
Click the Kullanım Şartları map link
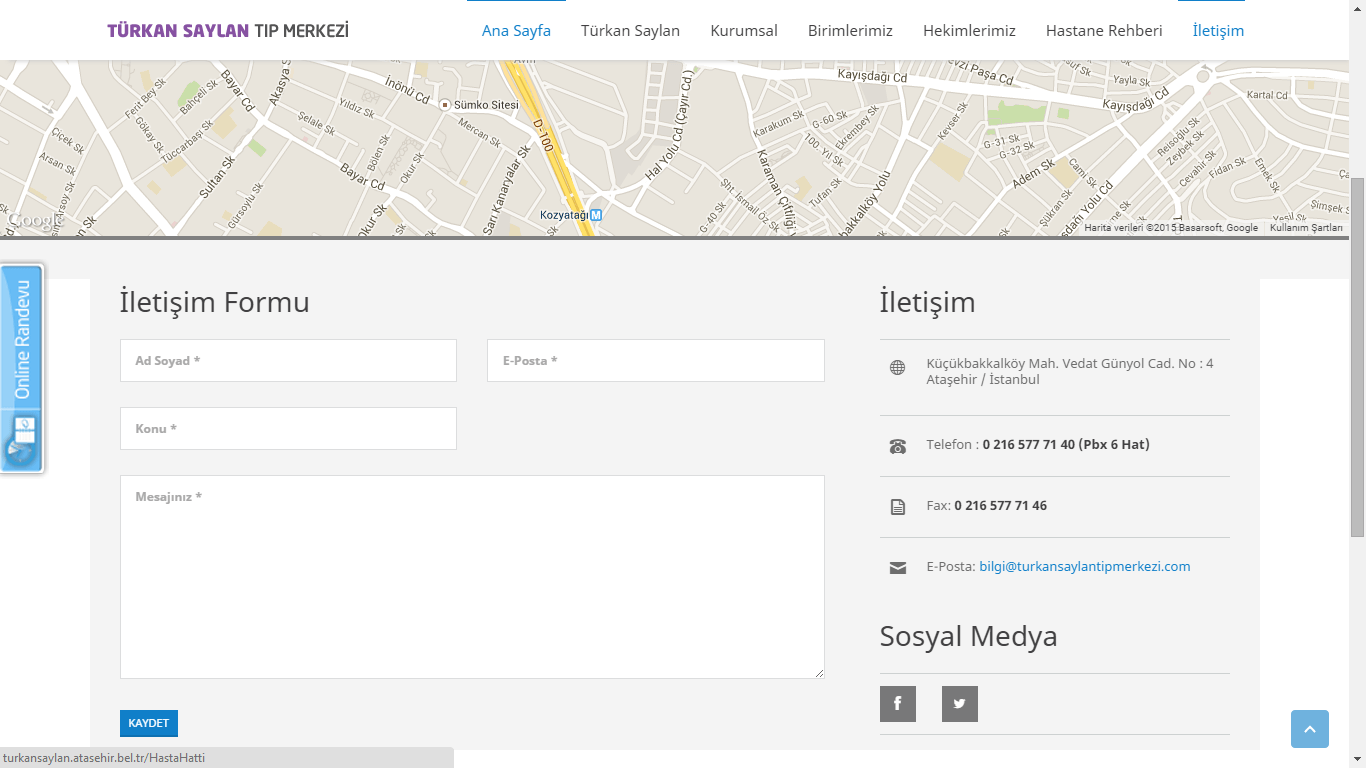pos(1306,228)
